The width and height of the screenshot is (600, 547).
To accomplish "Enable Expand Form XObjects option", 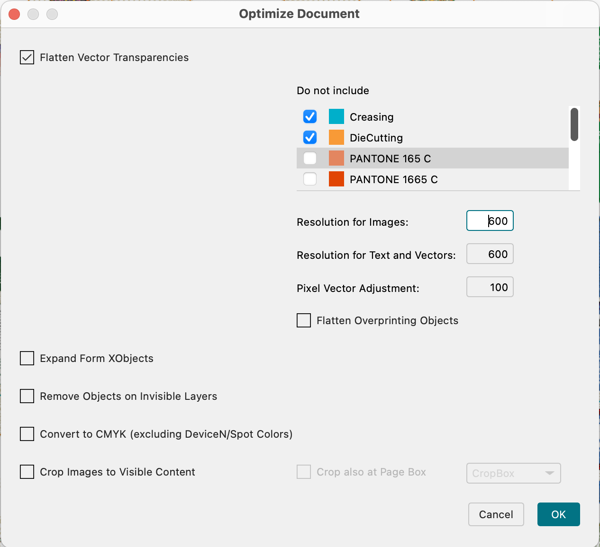I will [x=27, y=358].
